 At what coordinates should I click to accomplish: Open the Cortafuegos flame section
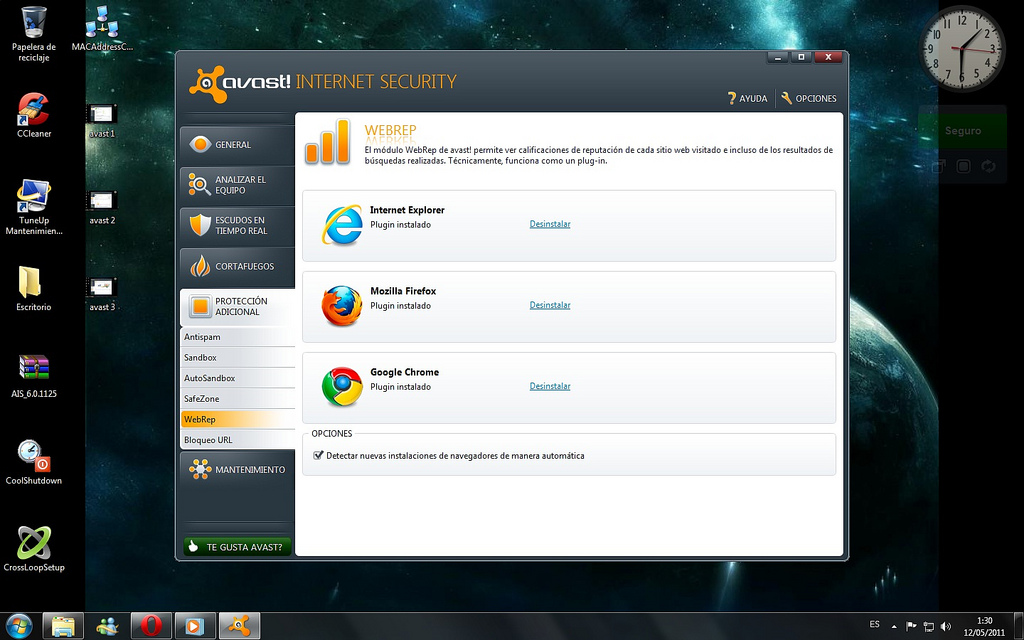coord(238,266)
